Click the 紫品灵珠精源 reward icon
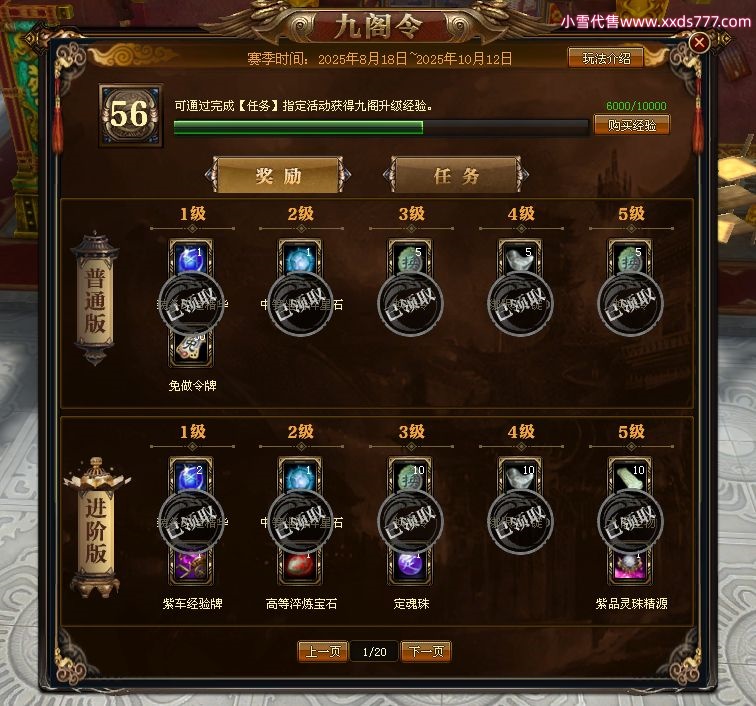 click(x=630, y=566)
